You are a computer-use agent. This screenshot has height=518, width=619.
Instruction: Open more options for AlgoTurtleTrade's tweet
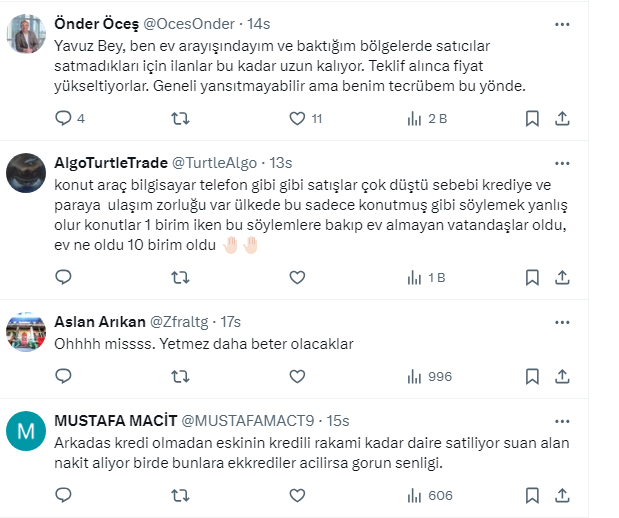[562, 163]
